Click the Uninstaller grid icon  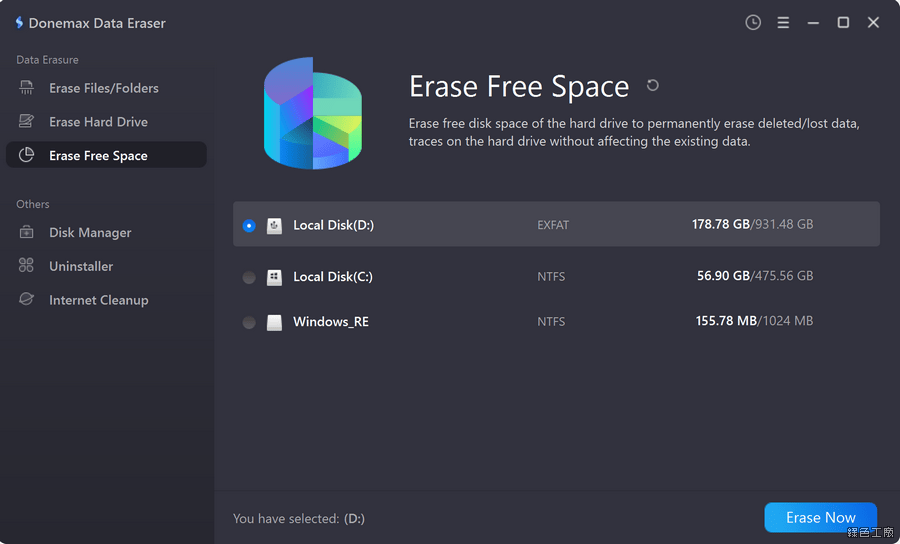[x=27, y=266]
